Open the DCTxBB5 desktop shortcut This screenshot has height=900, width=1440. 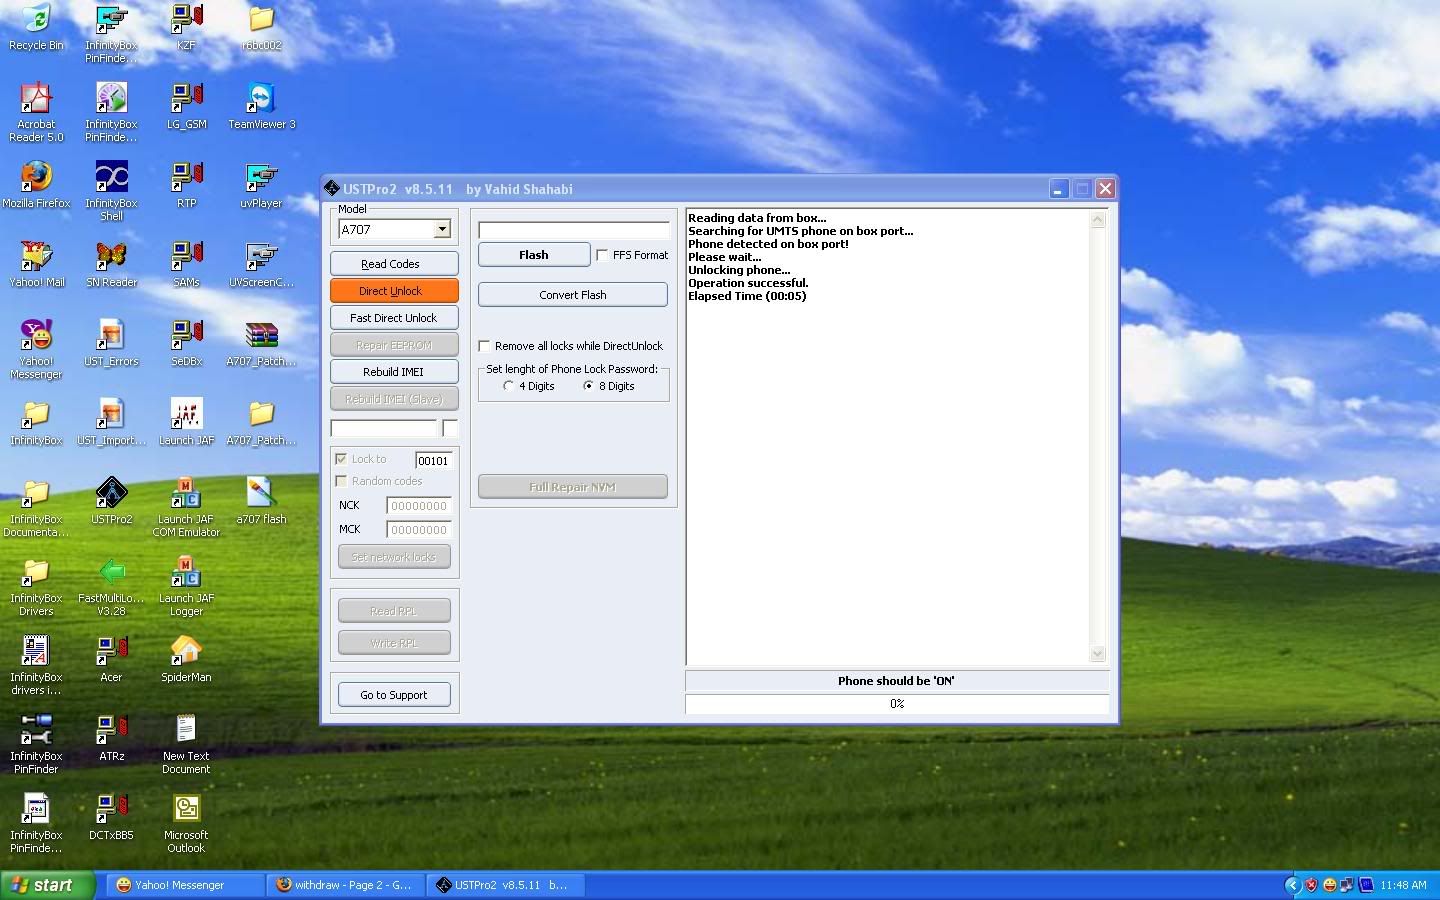[x=111, y=817]
